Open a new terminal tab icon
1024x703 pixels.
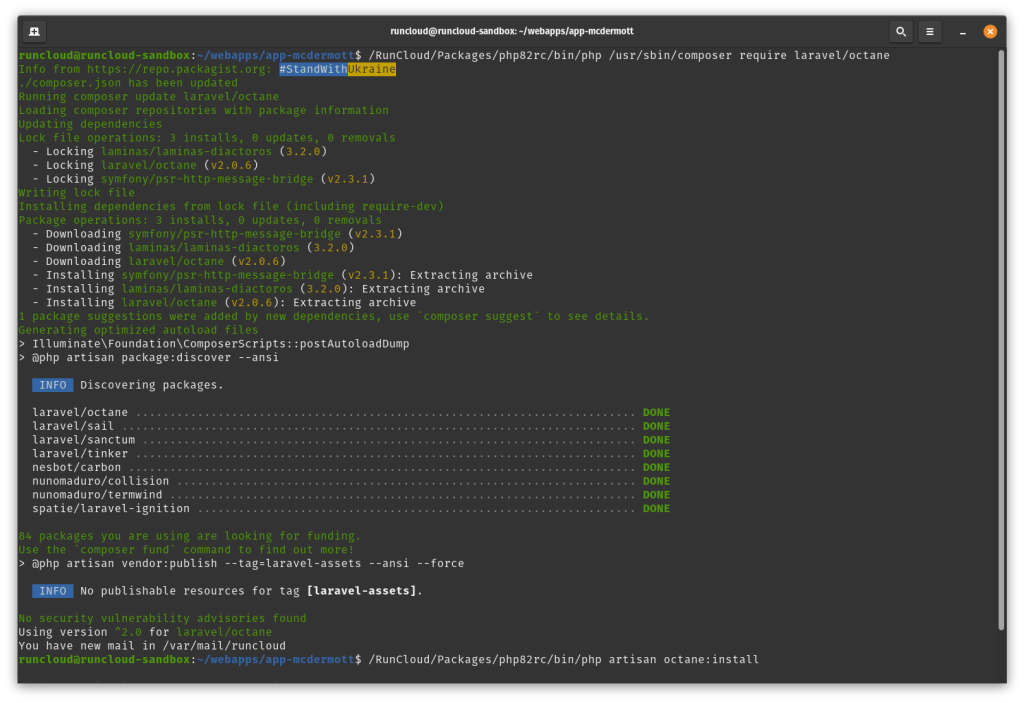tap(35, 31)
